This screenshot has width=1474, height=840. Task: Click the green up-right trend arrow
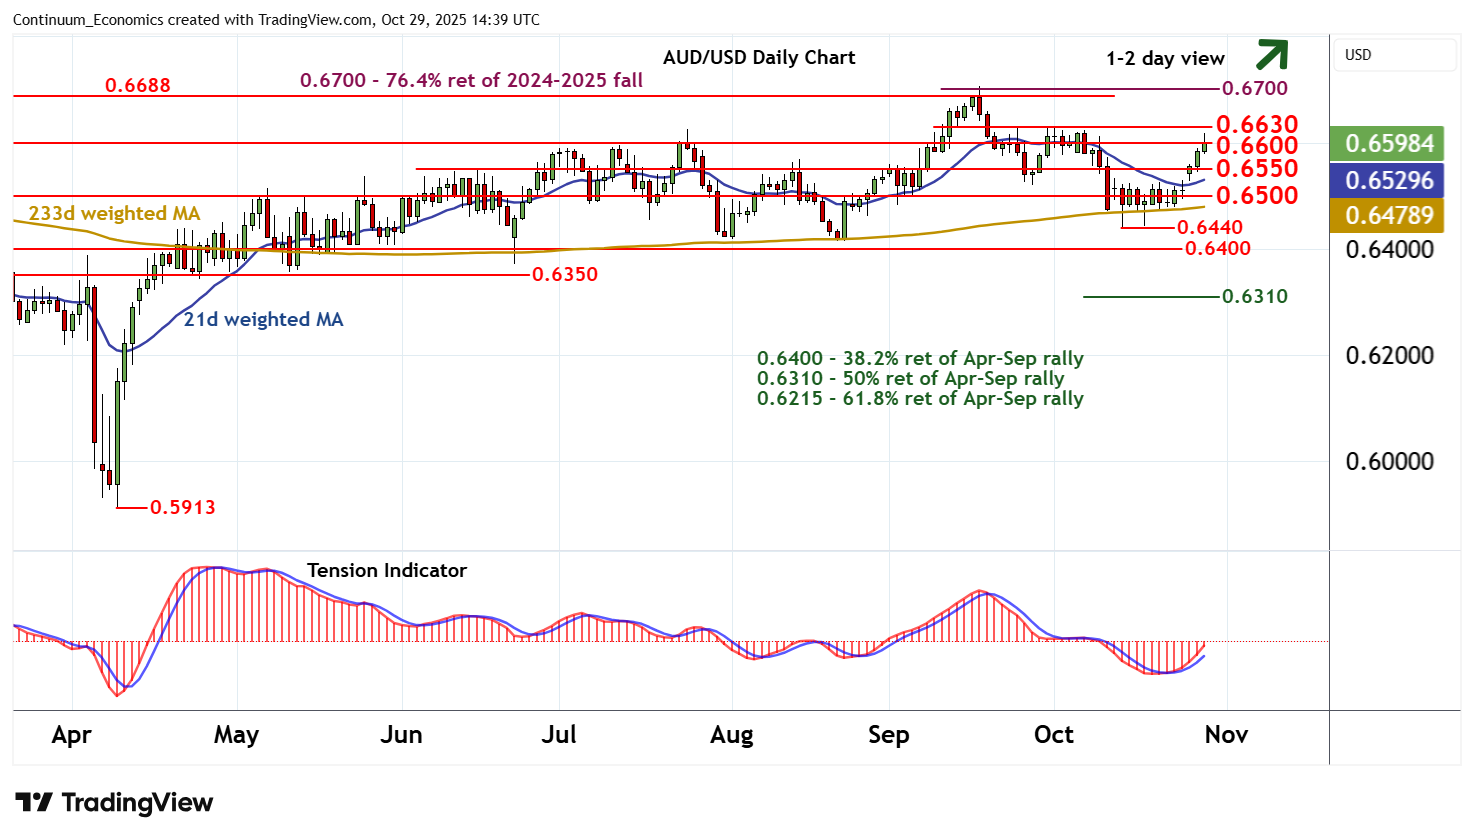click(1271, 54)
